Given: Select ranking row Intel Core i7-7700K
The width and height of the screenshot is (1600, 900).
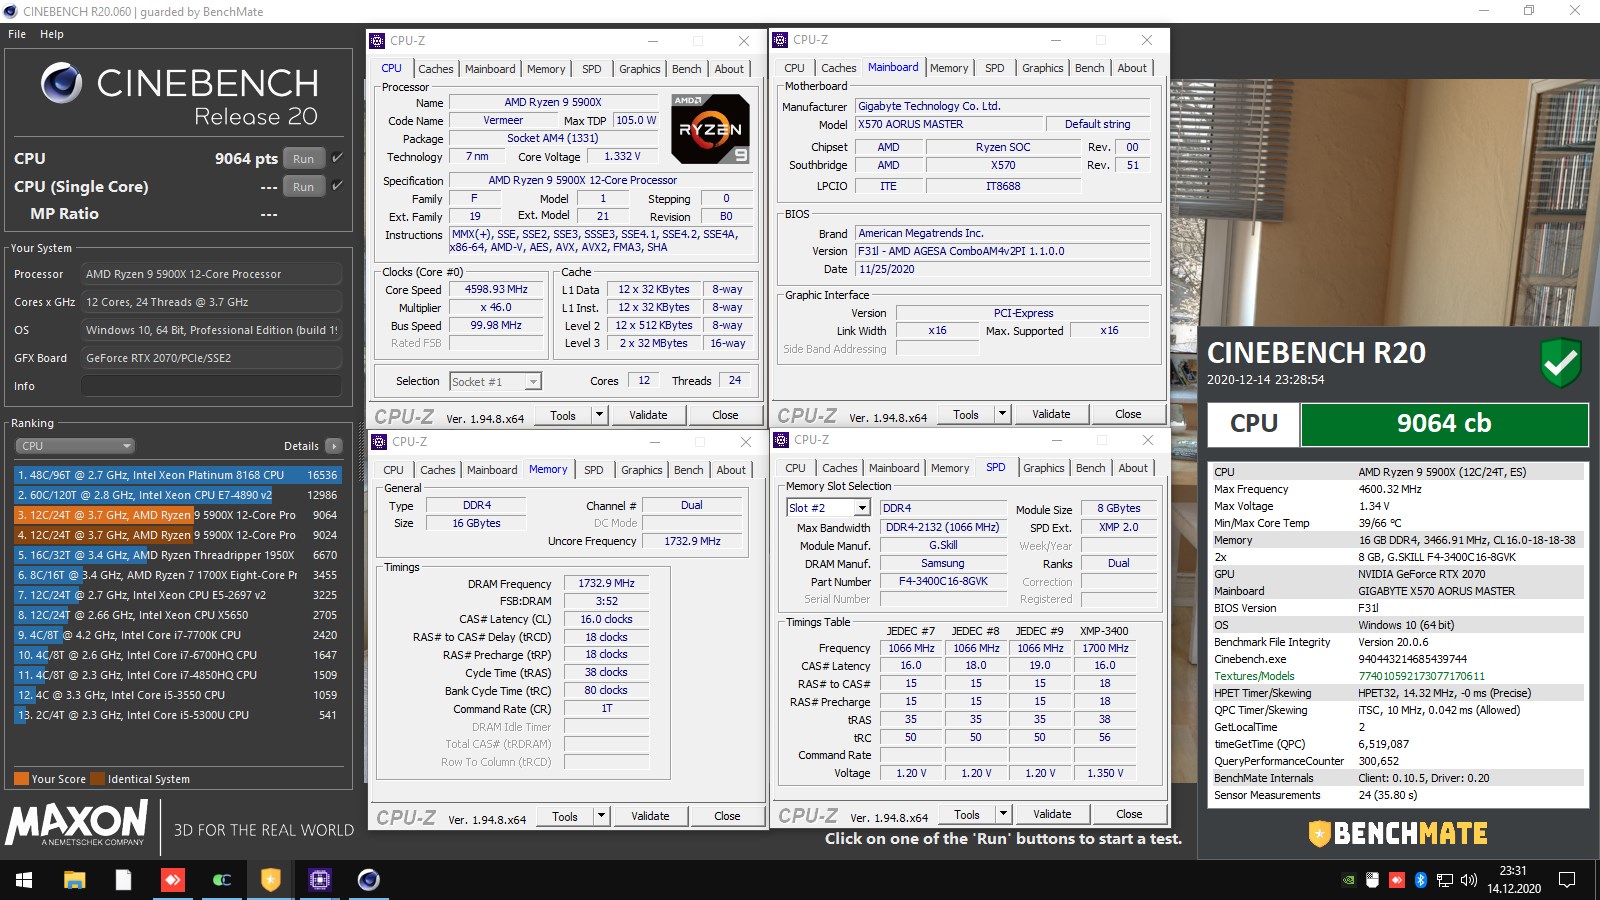Looking at the screenshot, I should [178, 635].
